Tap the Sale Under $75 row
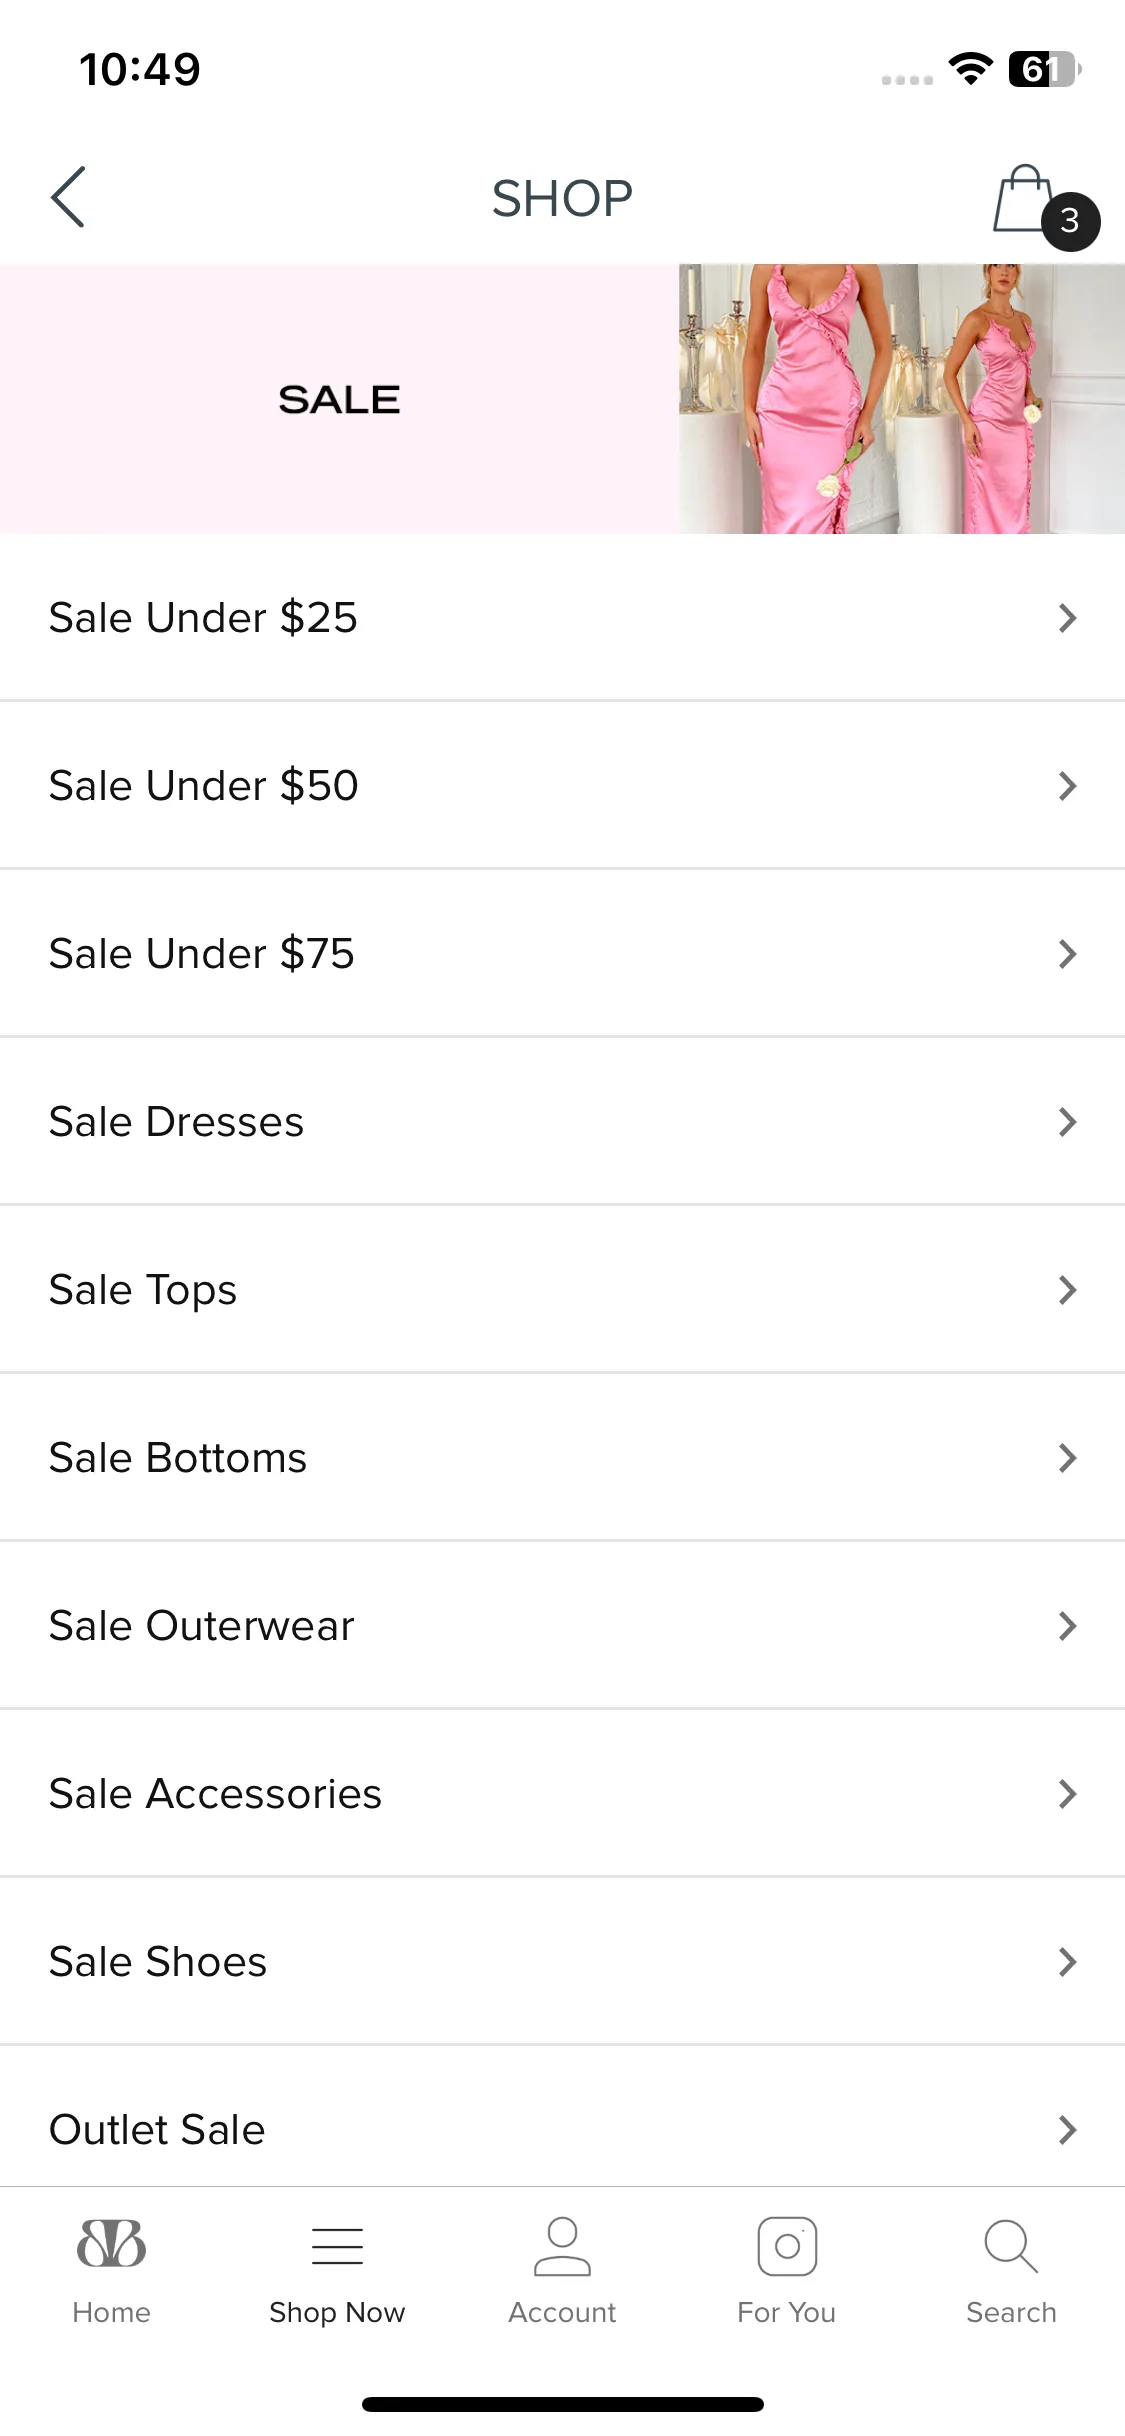This screenshot has width=1125, height=2436. pyautogui.click(x=562, y=954)
